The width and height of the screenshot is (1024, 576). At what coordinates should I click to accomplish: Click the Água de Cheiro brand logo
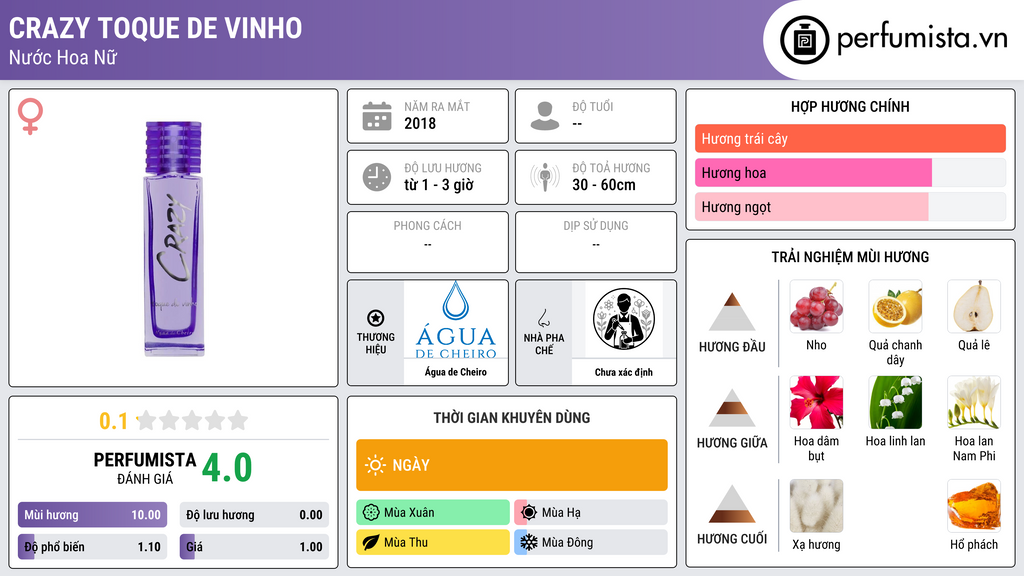point(456,320)
